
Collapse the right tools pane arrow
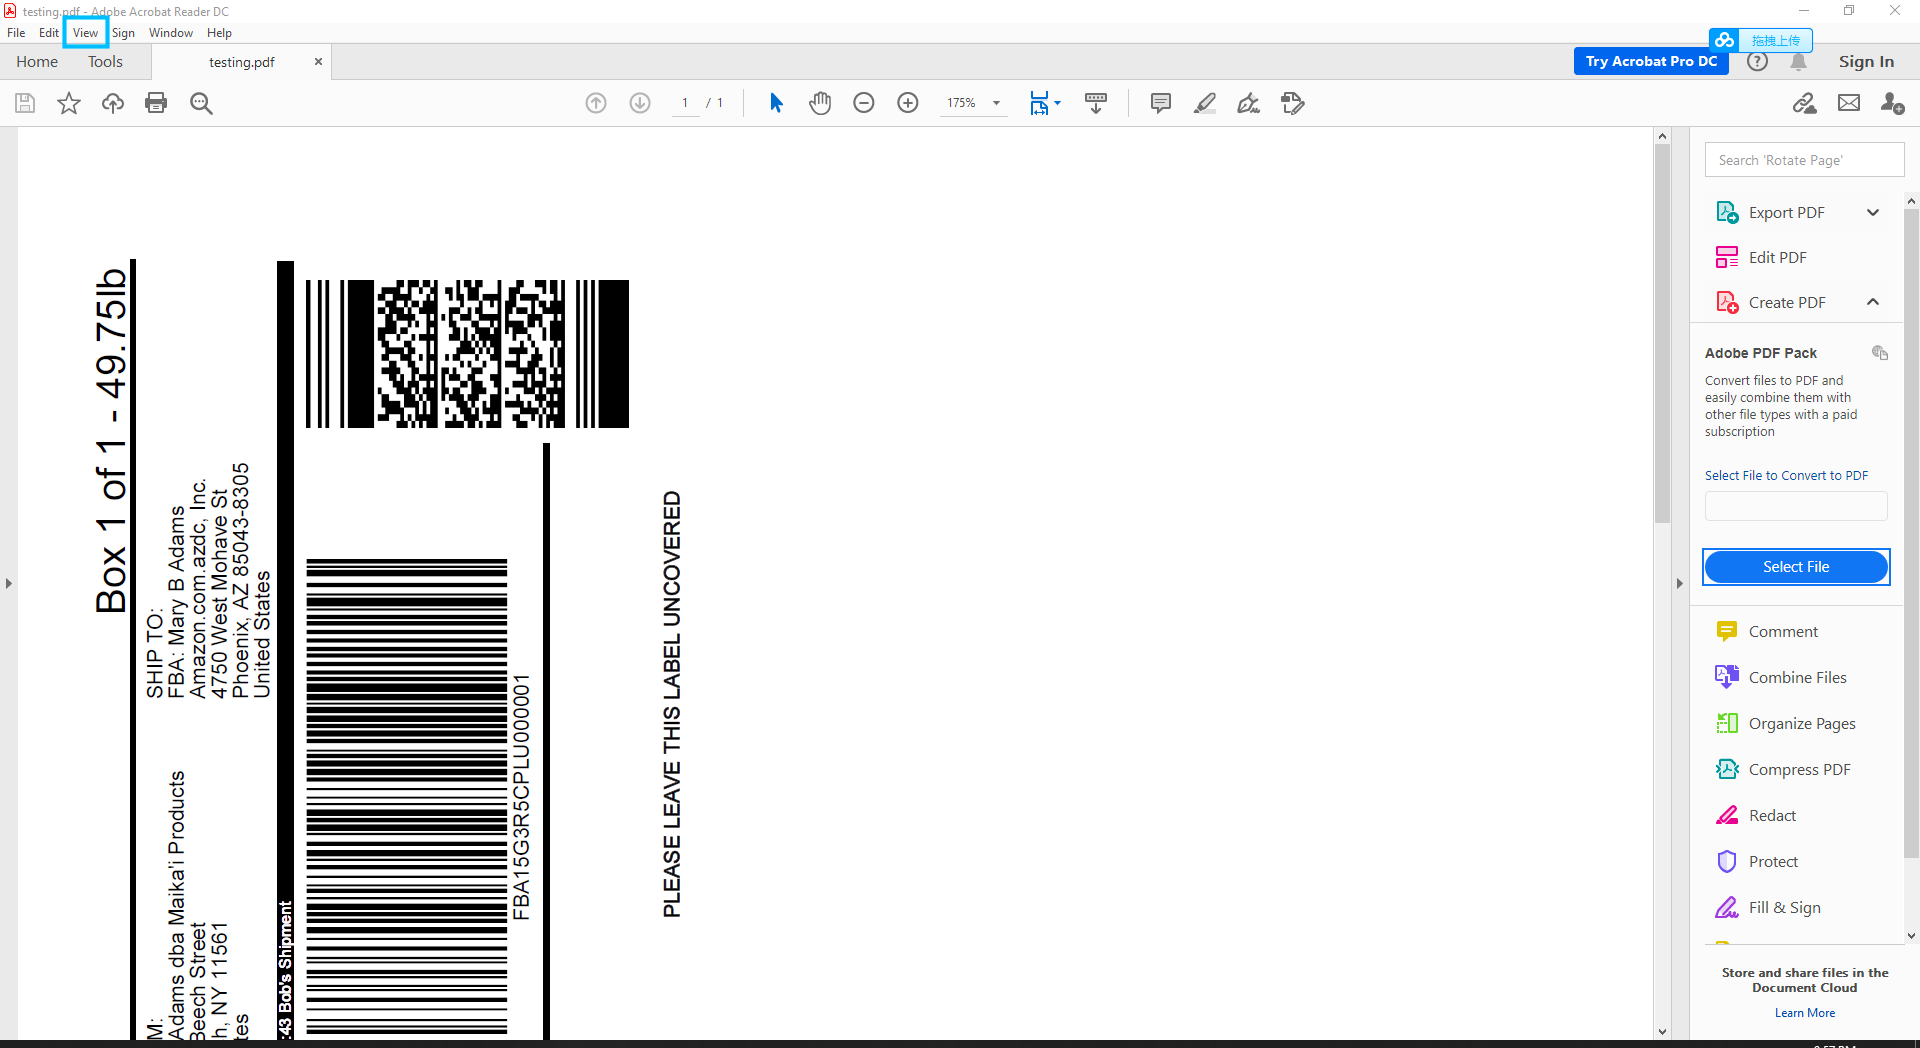point(1680,583)
